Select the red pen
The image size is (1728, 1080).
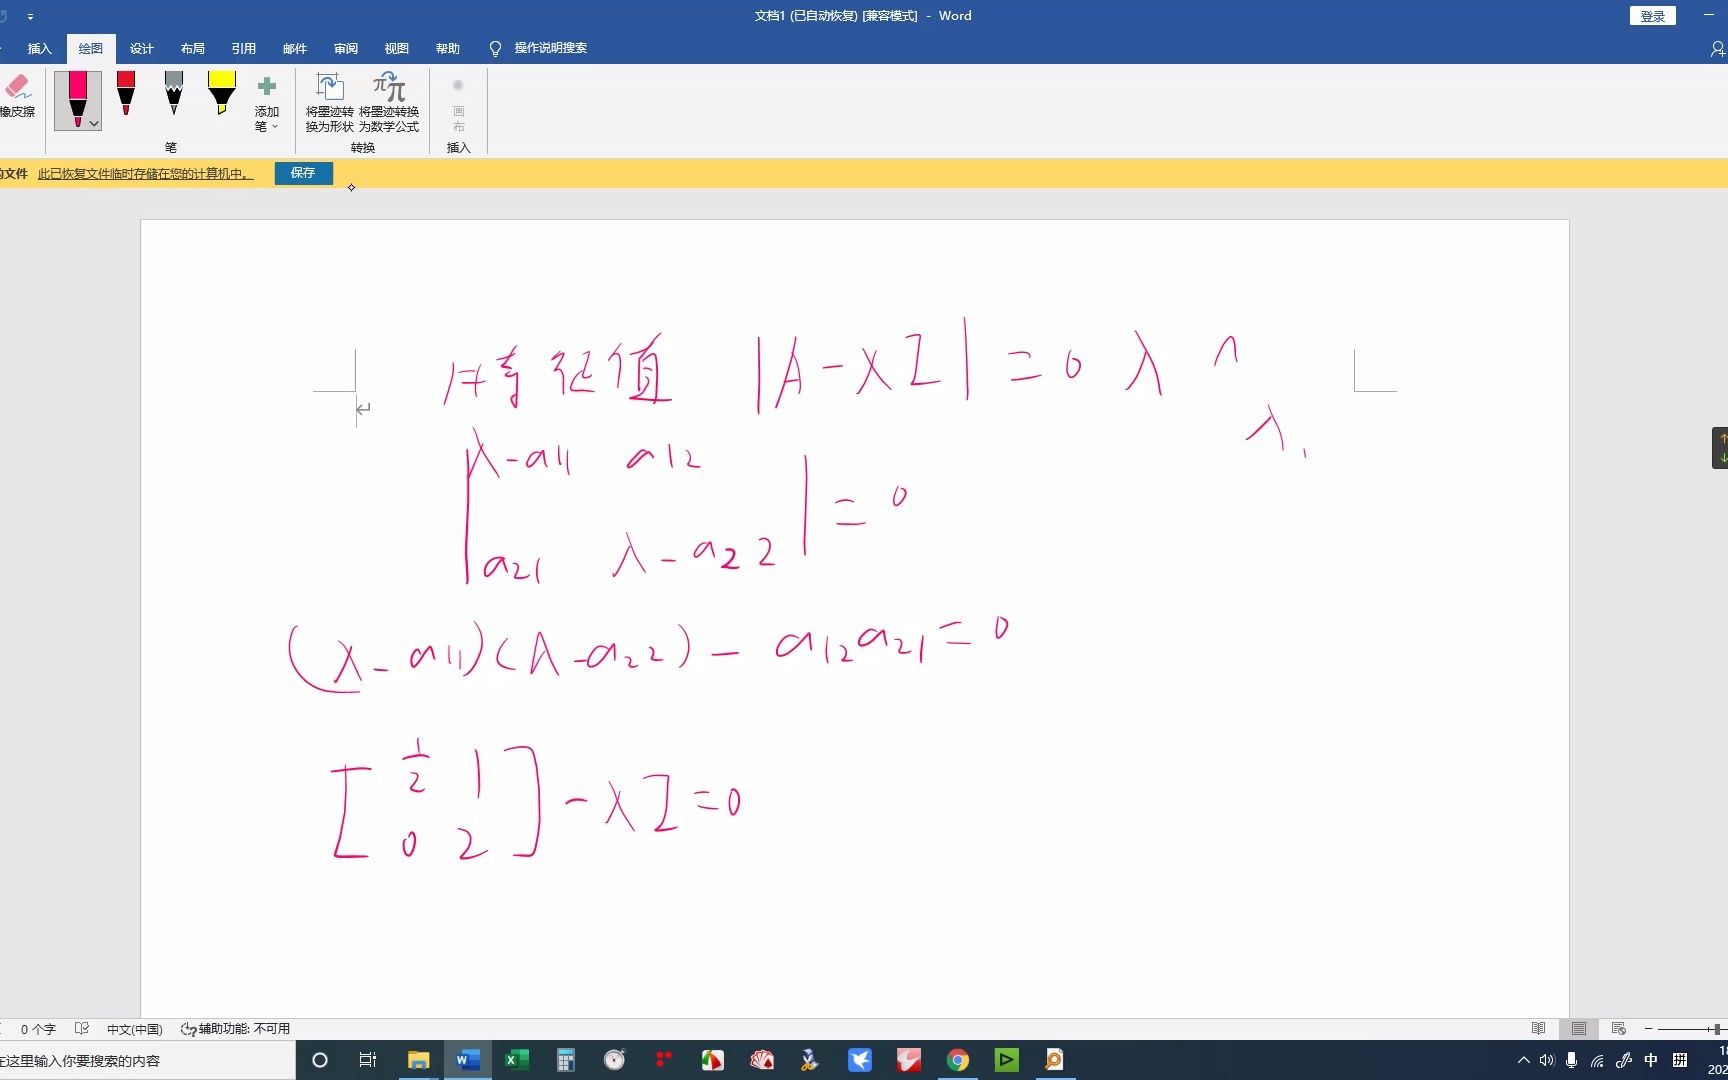pyautogui.click(x=126, y=93)
